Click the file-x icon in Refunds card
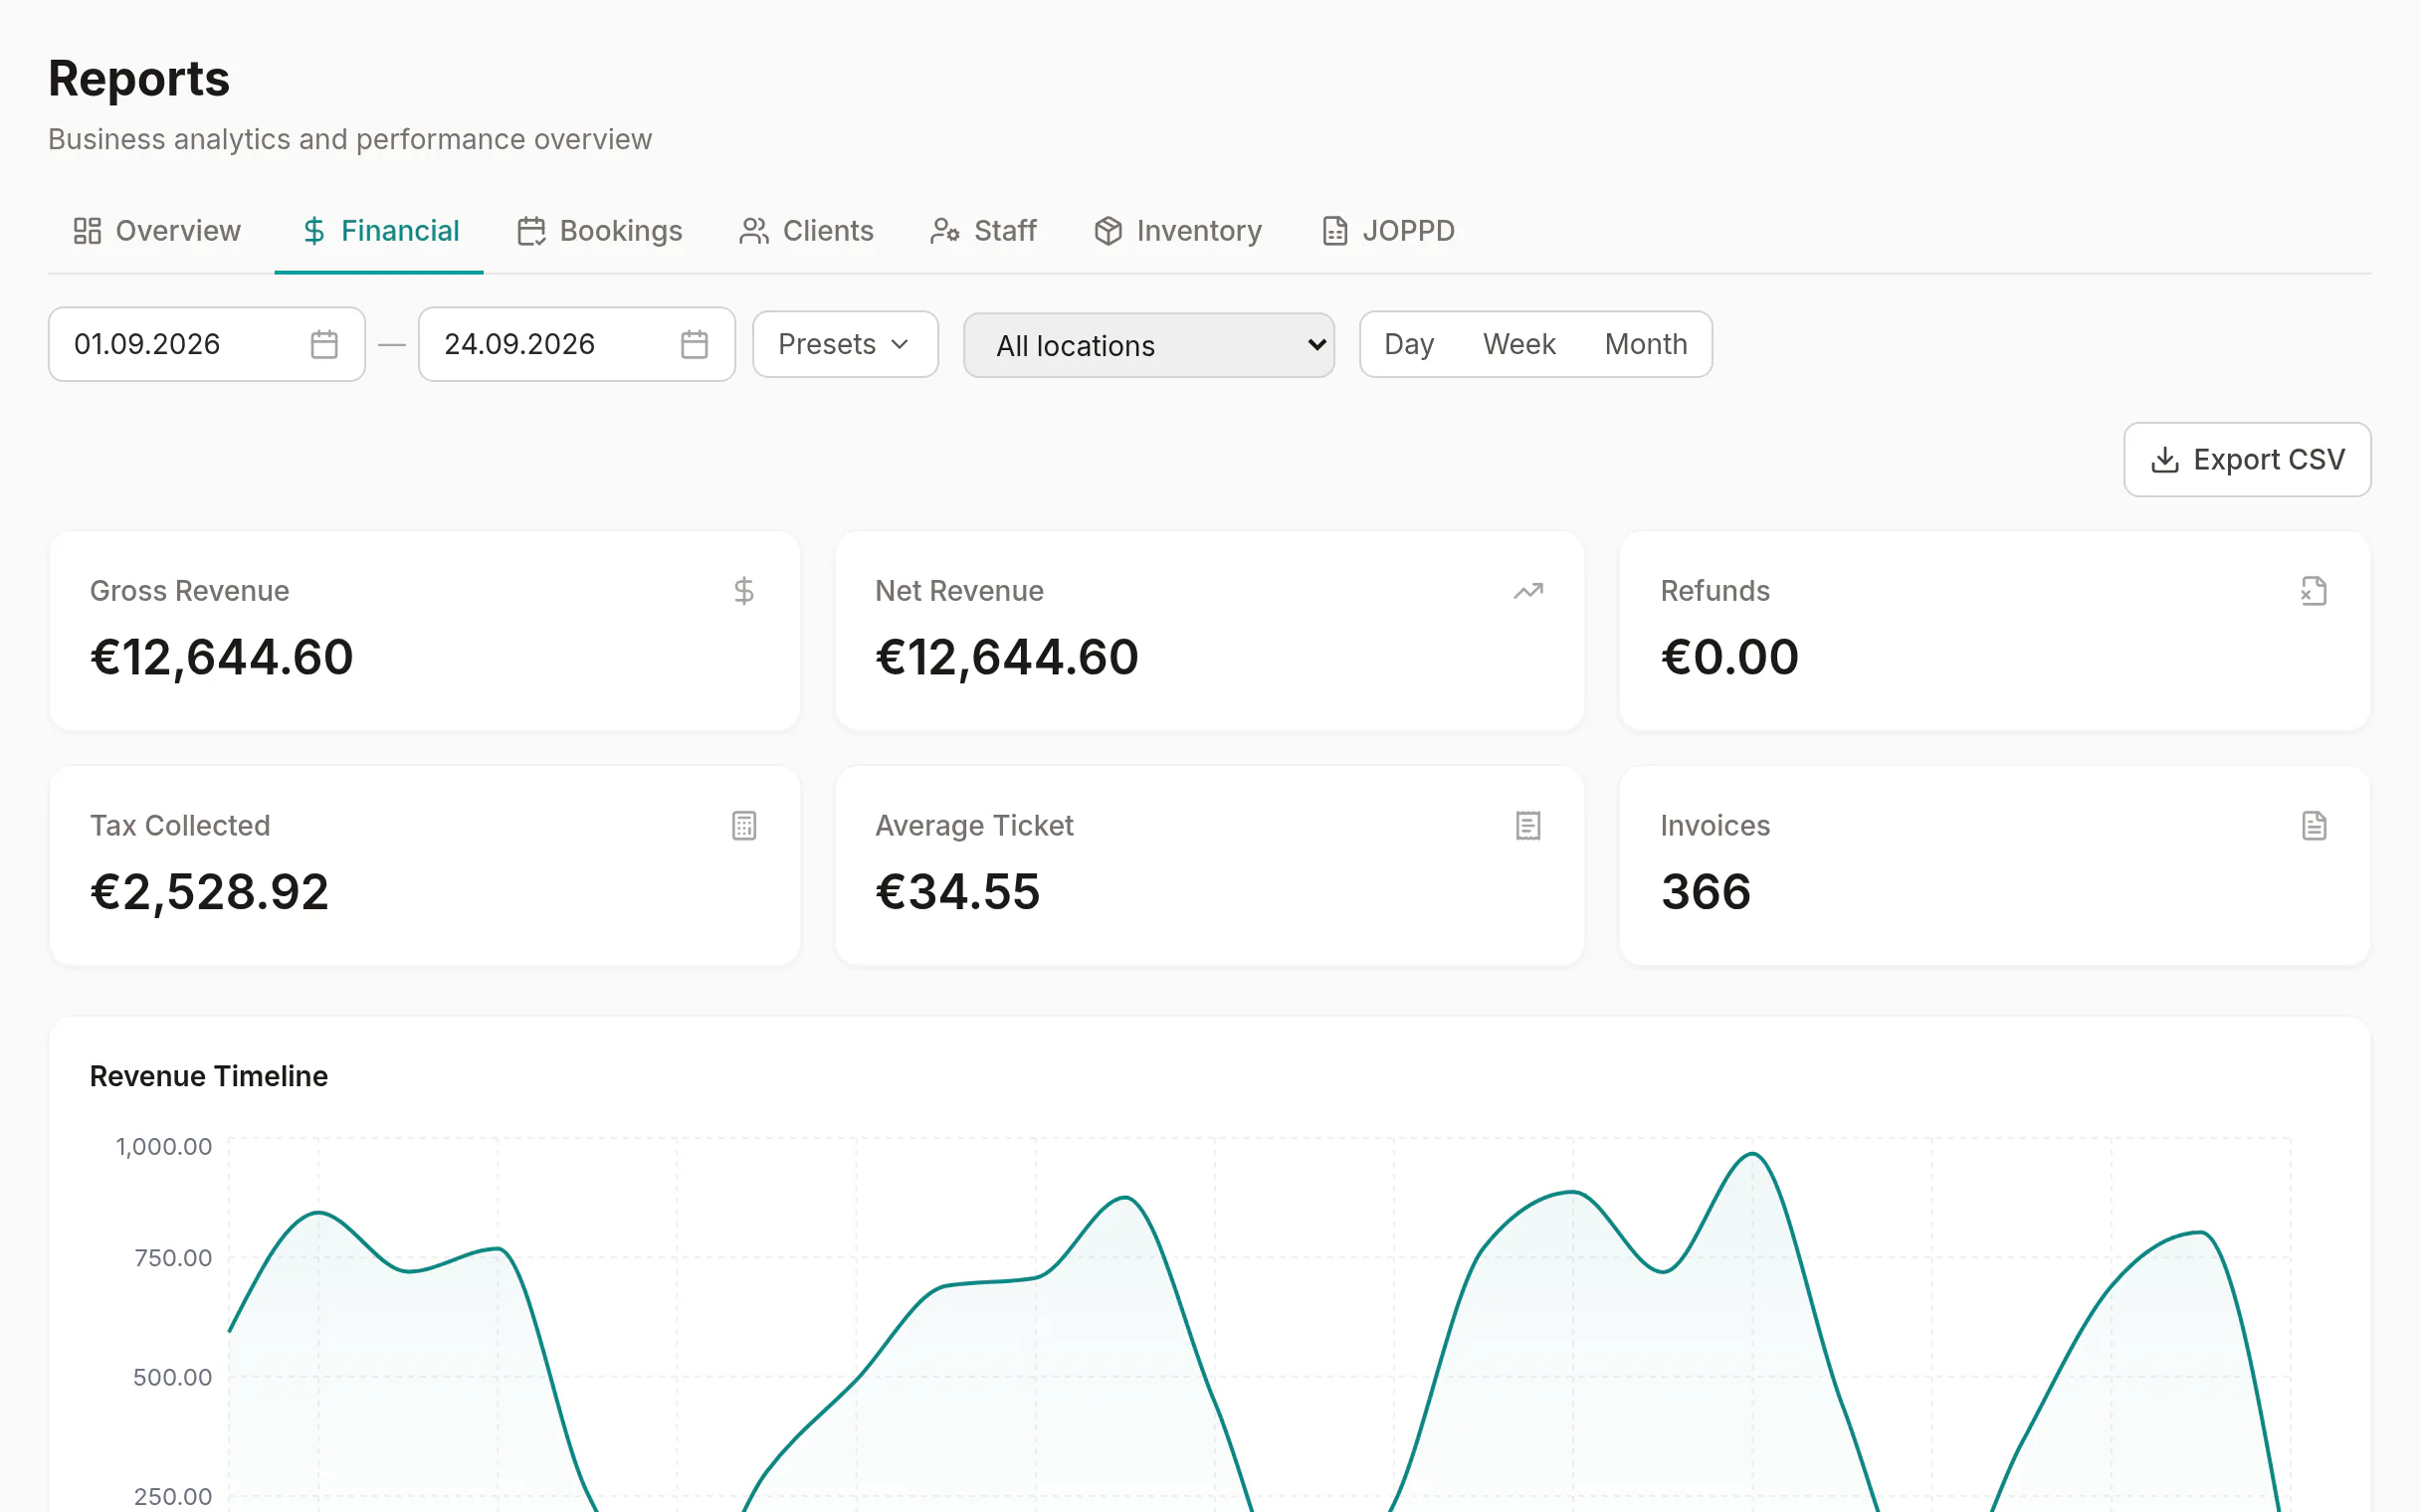Image resolution: width=2420 pixels, height=1512 pixels. click(x=2314, y=591)
